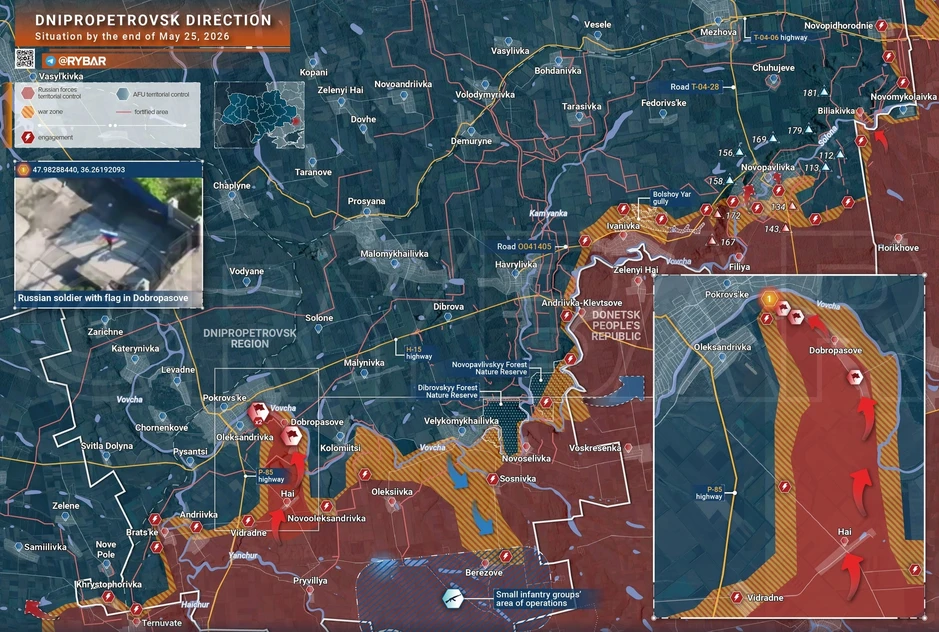Click the Malomykhailivka town label
The height and width of the screenshot is (632, 939).
[394, 254]
